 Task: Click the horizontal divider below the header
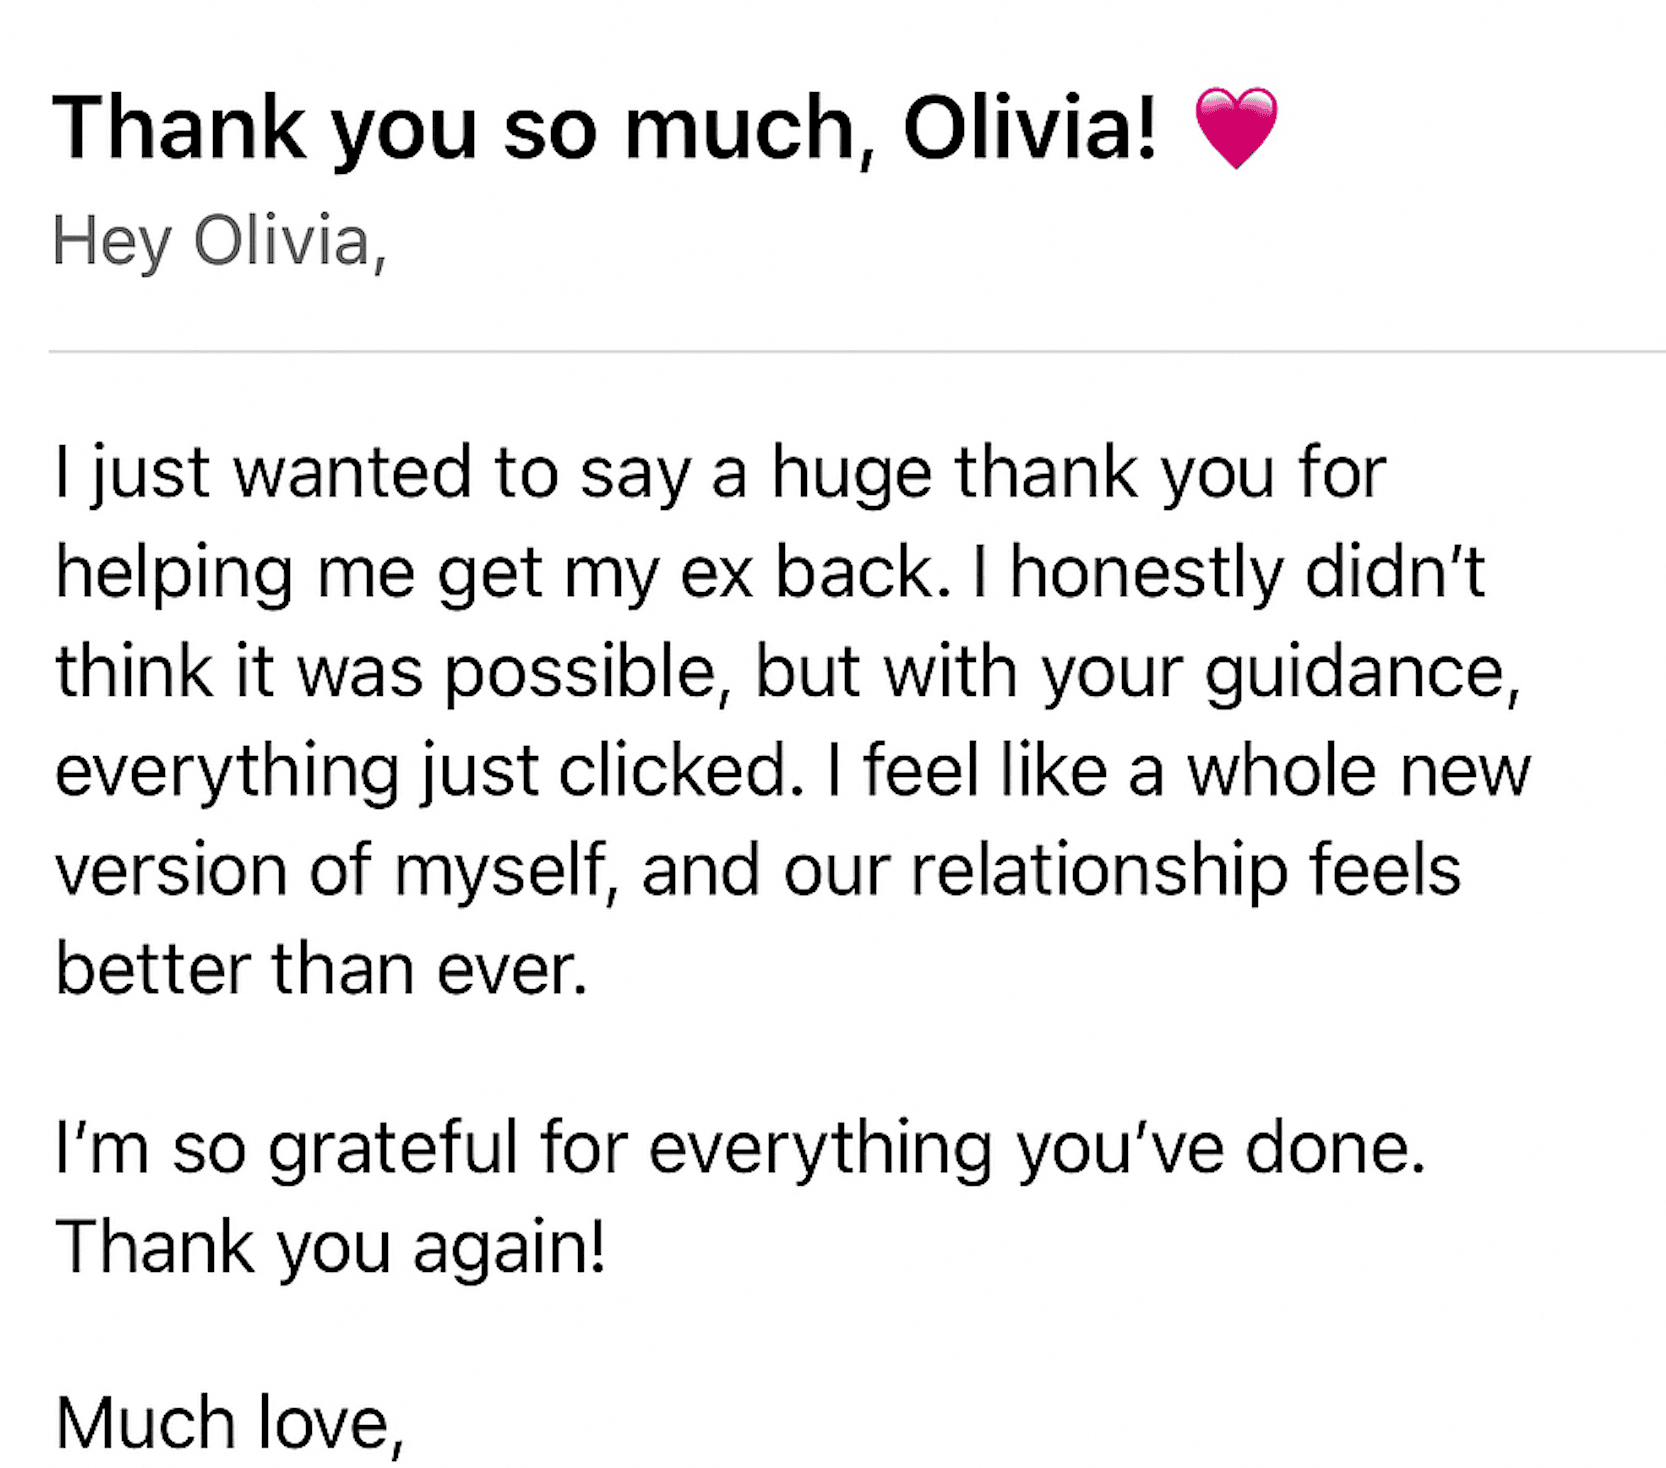tap(857, 351)
